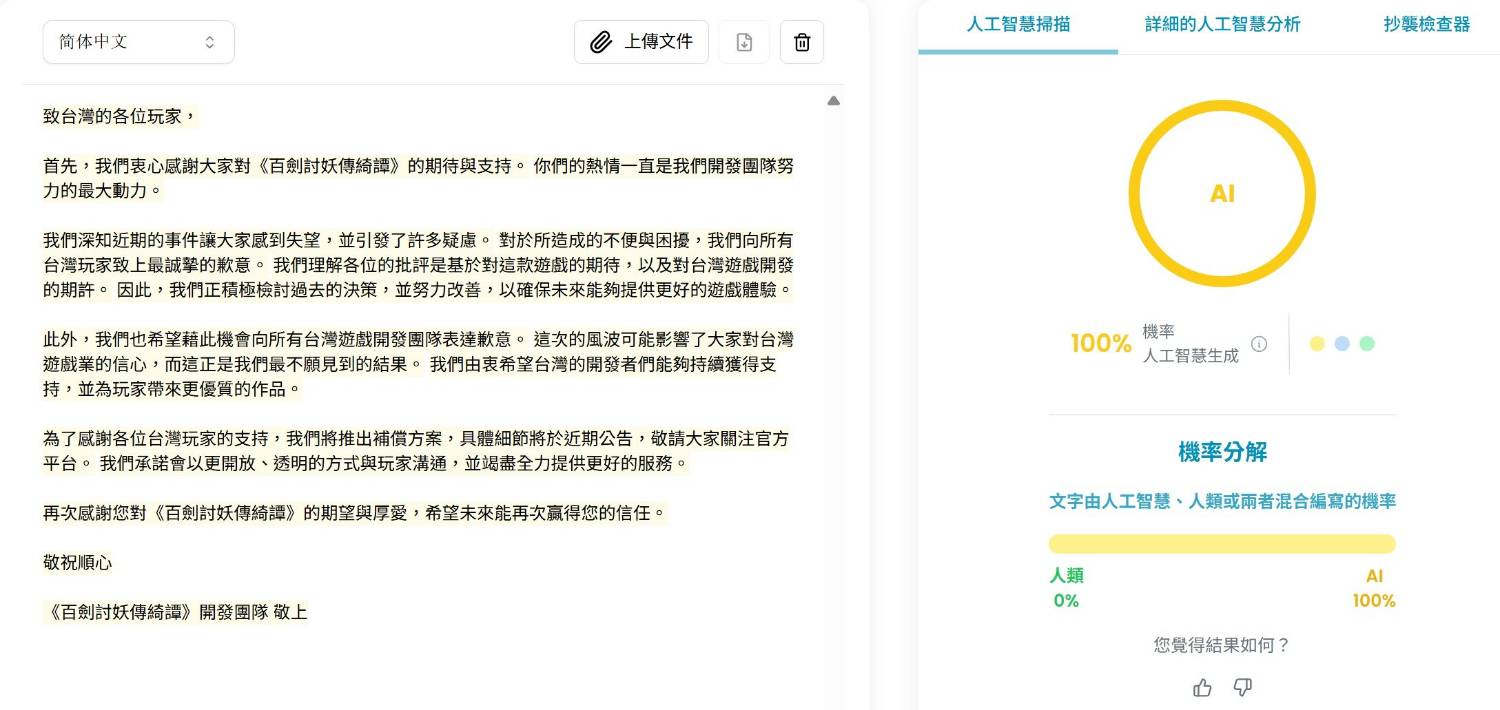Open the 简体中文 language dropdown

coord(138,42)
